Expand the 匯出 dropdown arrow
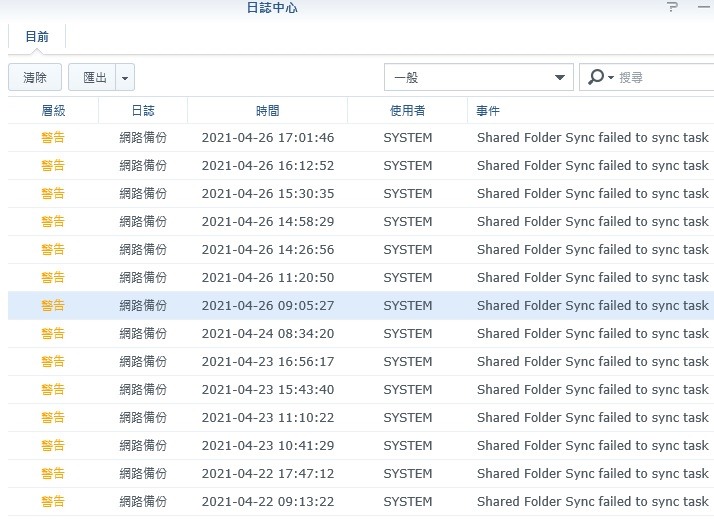 [125, 77]
